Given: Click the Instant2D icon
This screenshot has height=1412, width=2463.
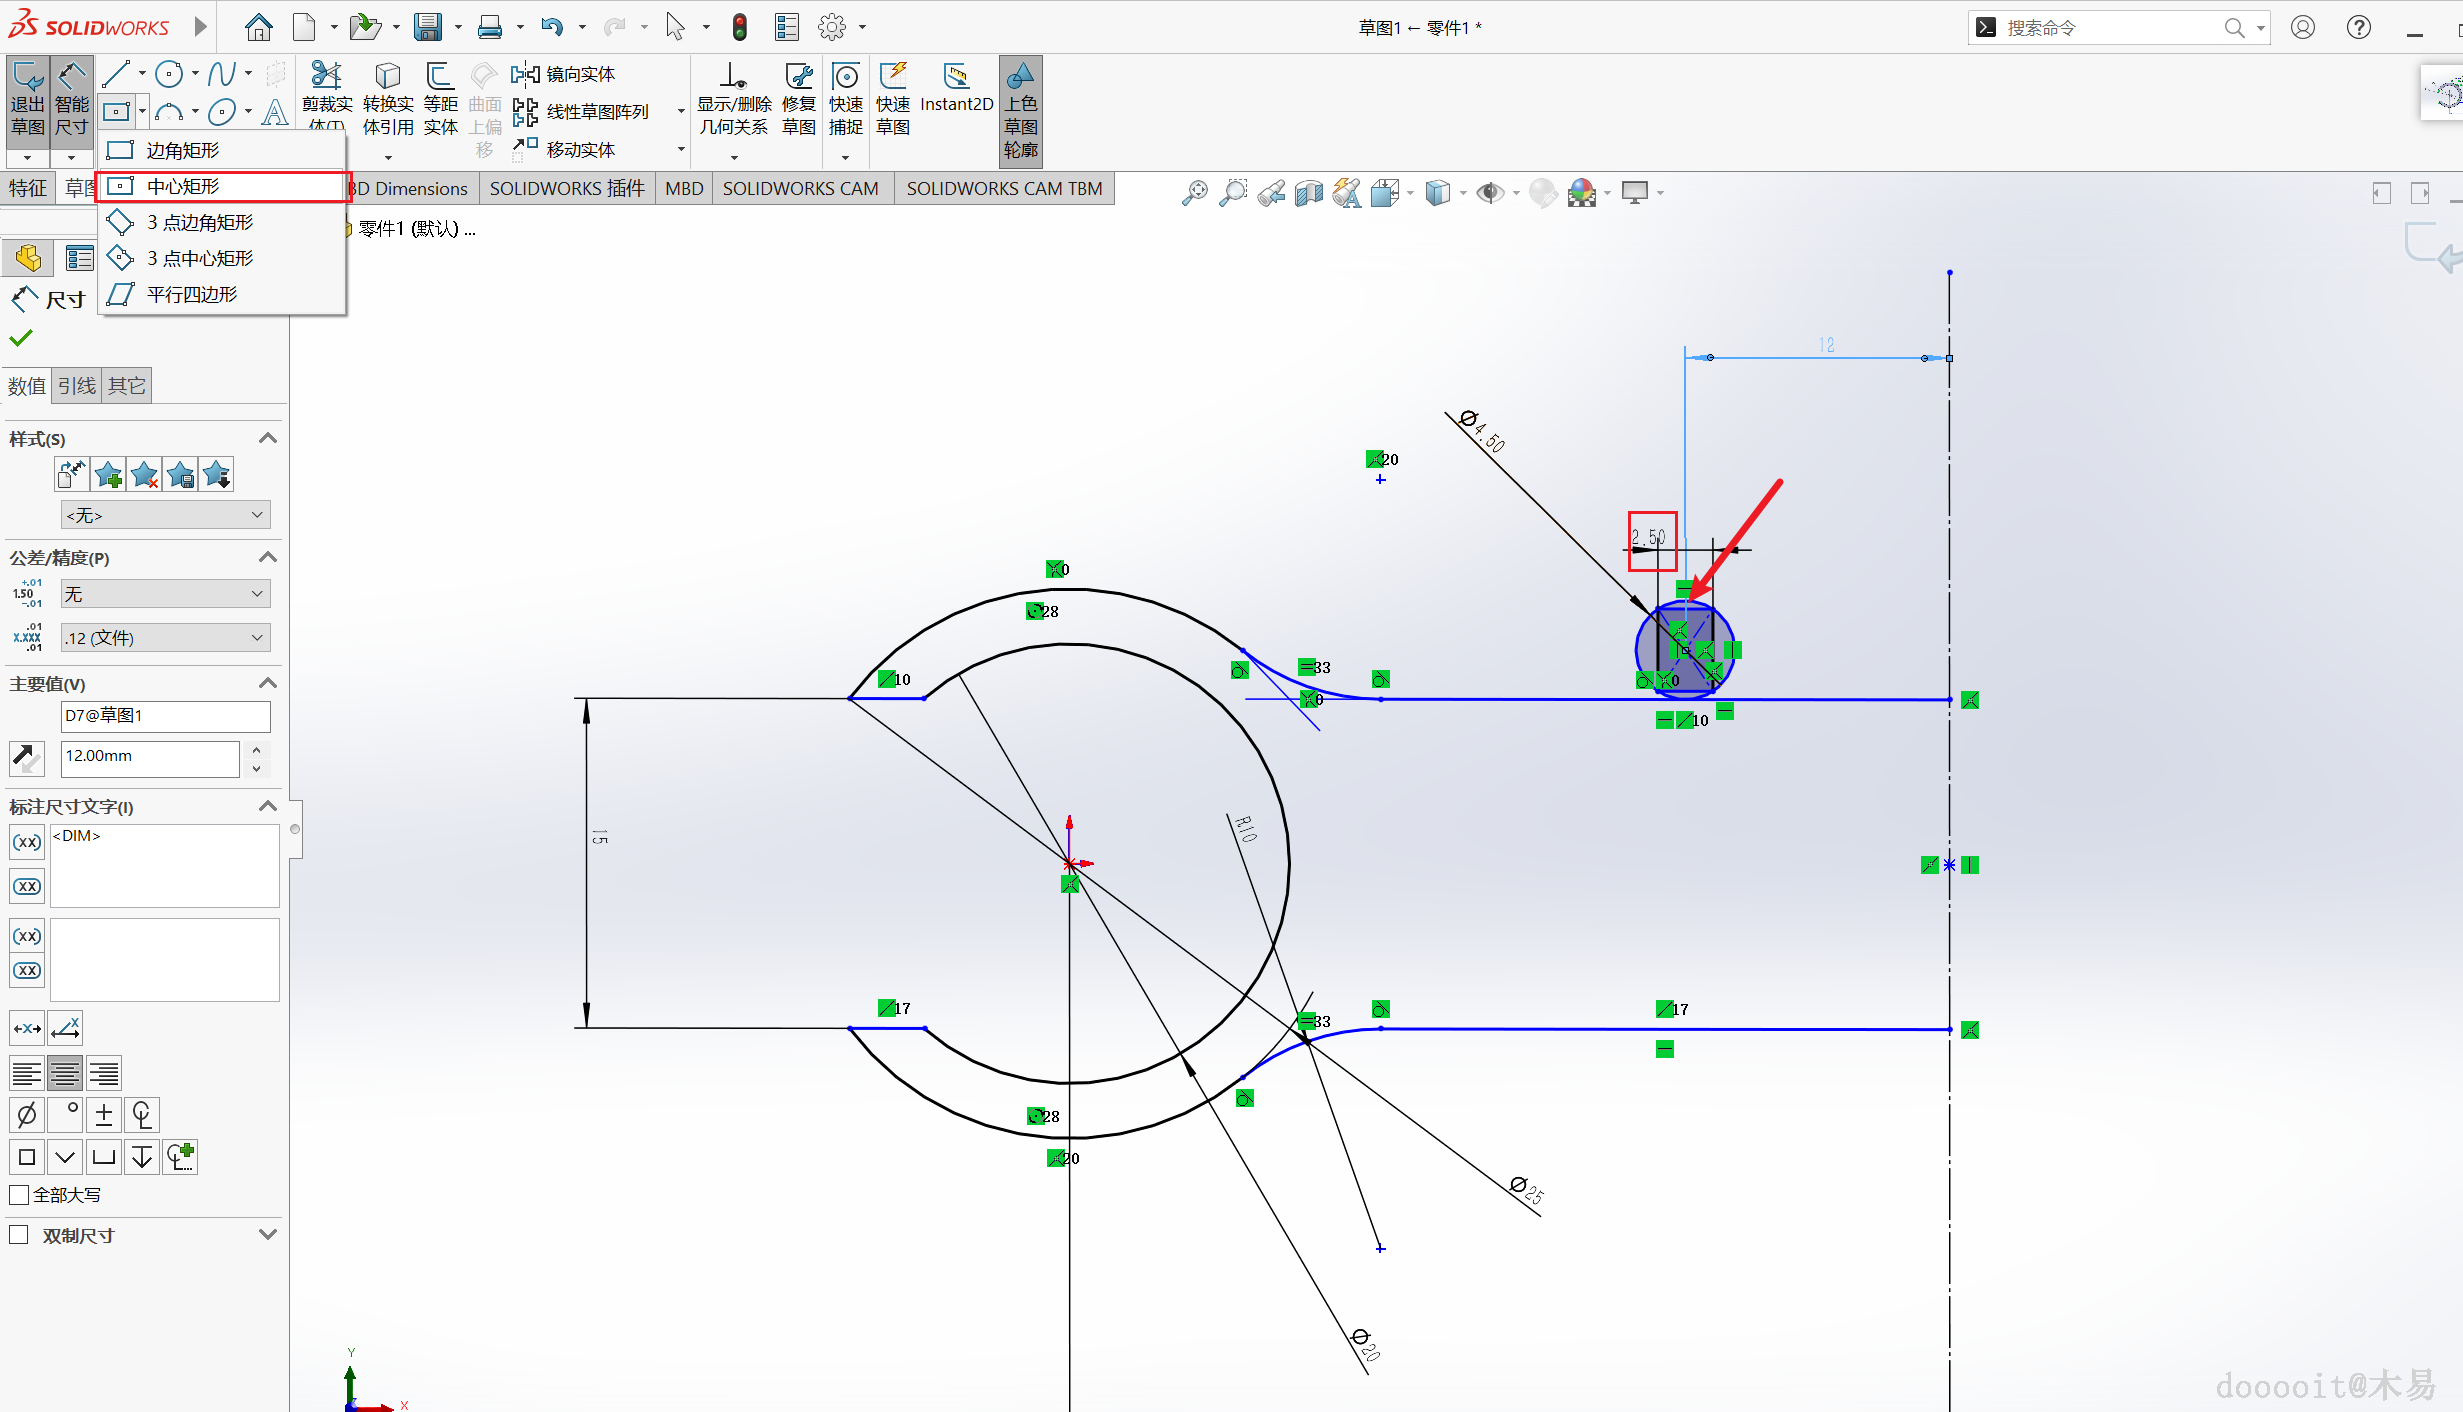Looking at the screenshot, I should pos(956,88).
